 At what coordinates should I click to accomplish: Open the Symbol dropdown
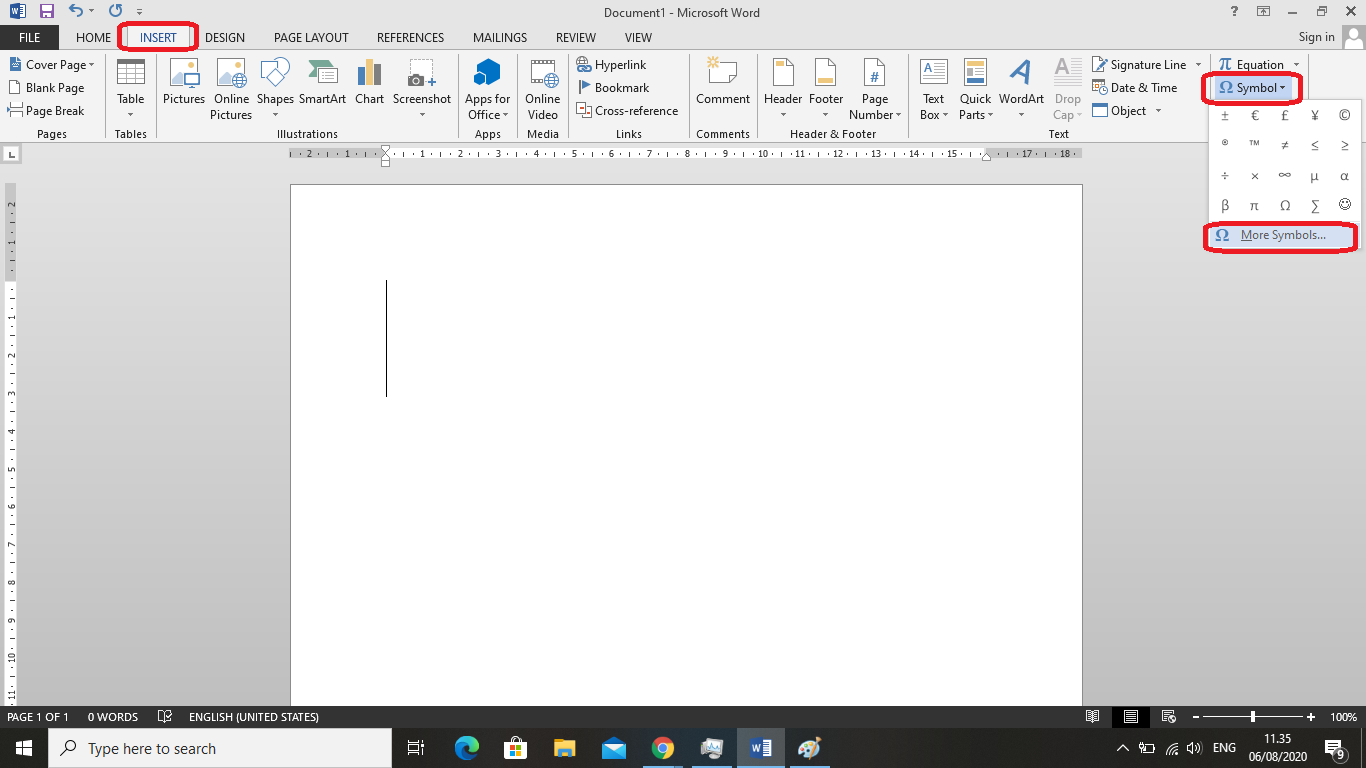tap(1253, 88)
